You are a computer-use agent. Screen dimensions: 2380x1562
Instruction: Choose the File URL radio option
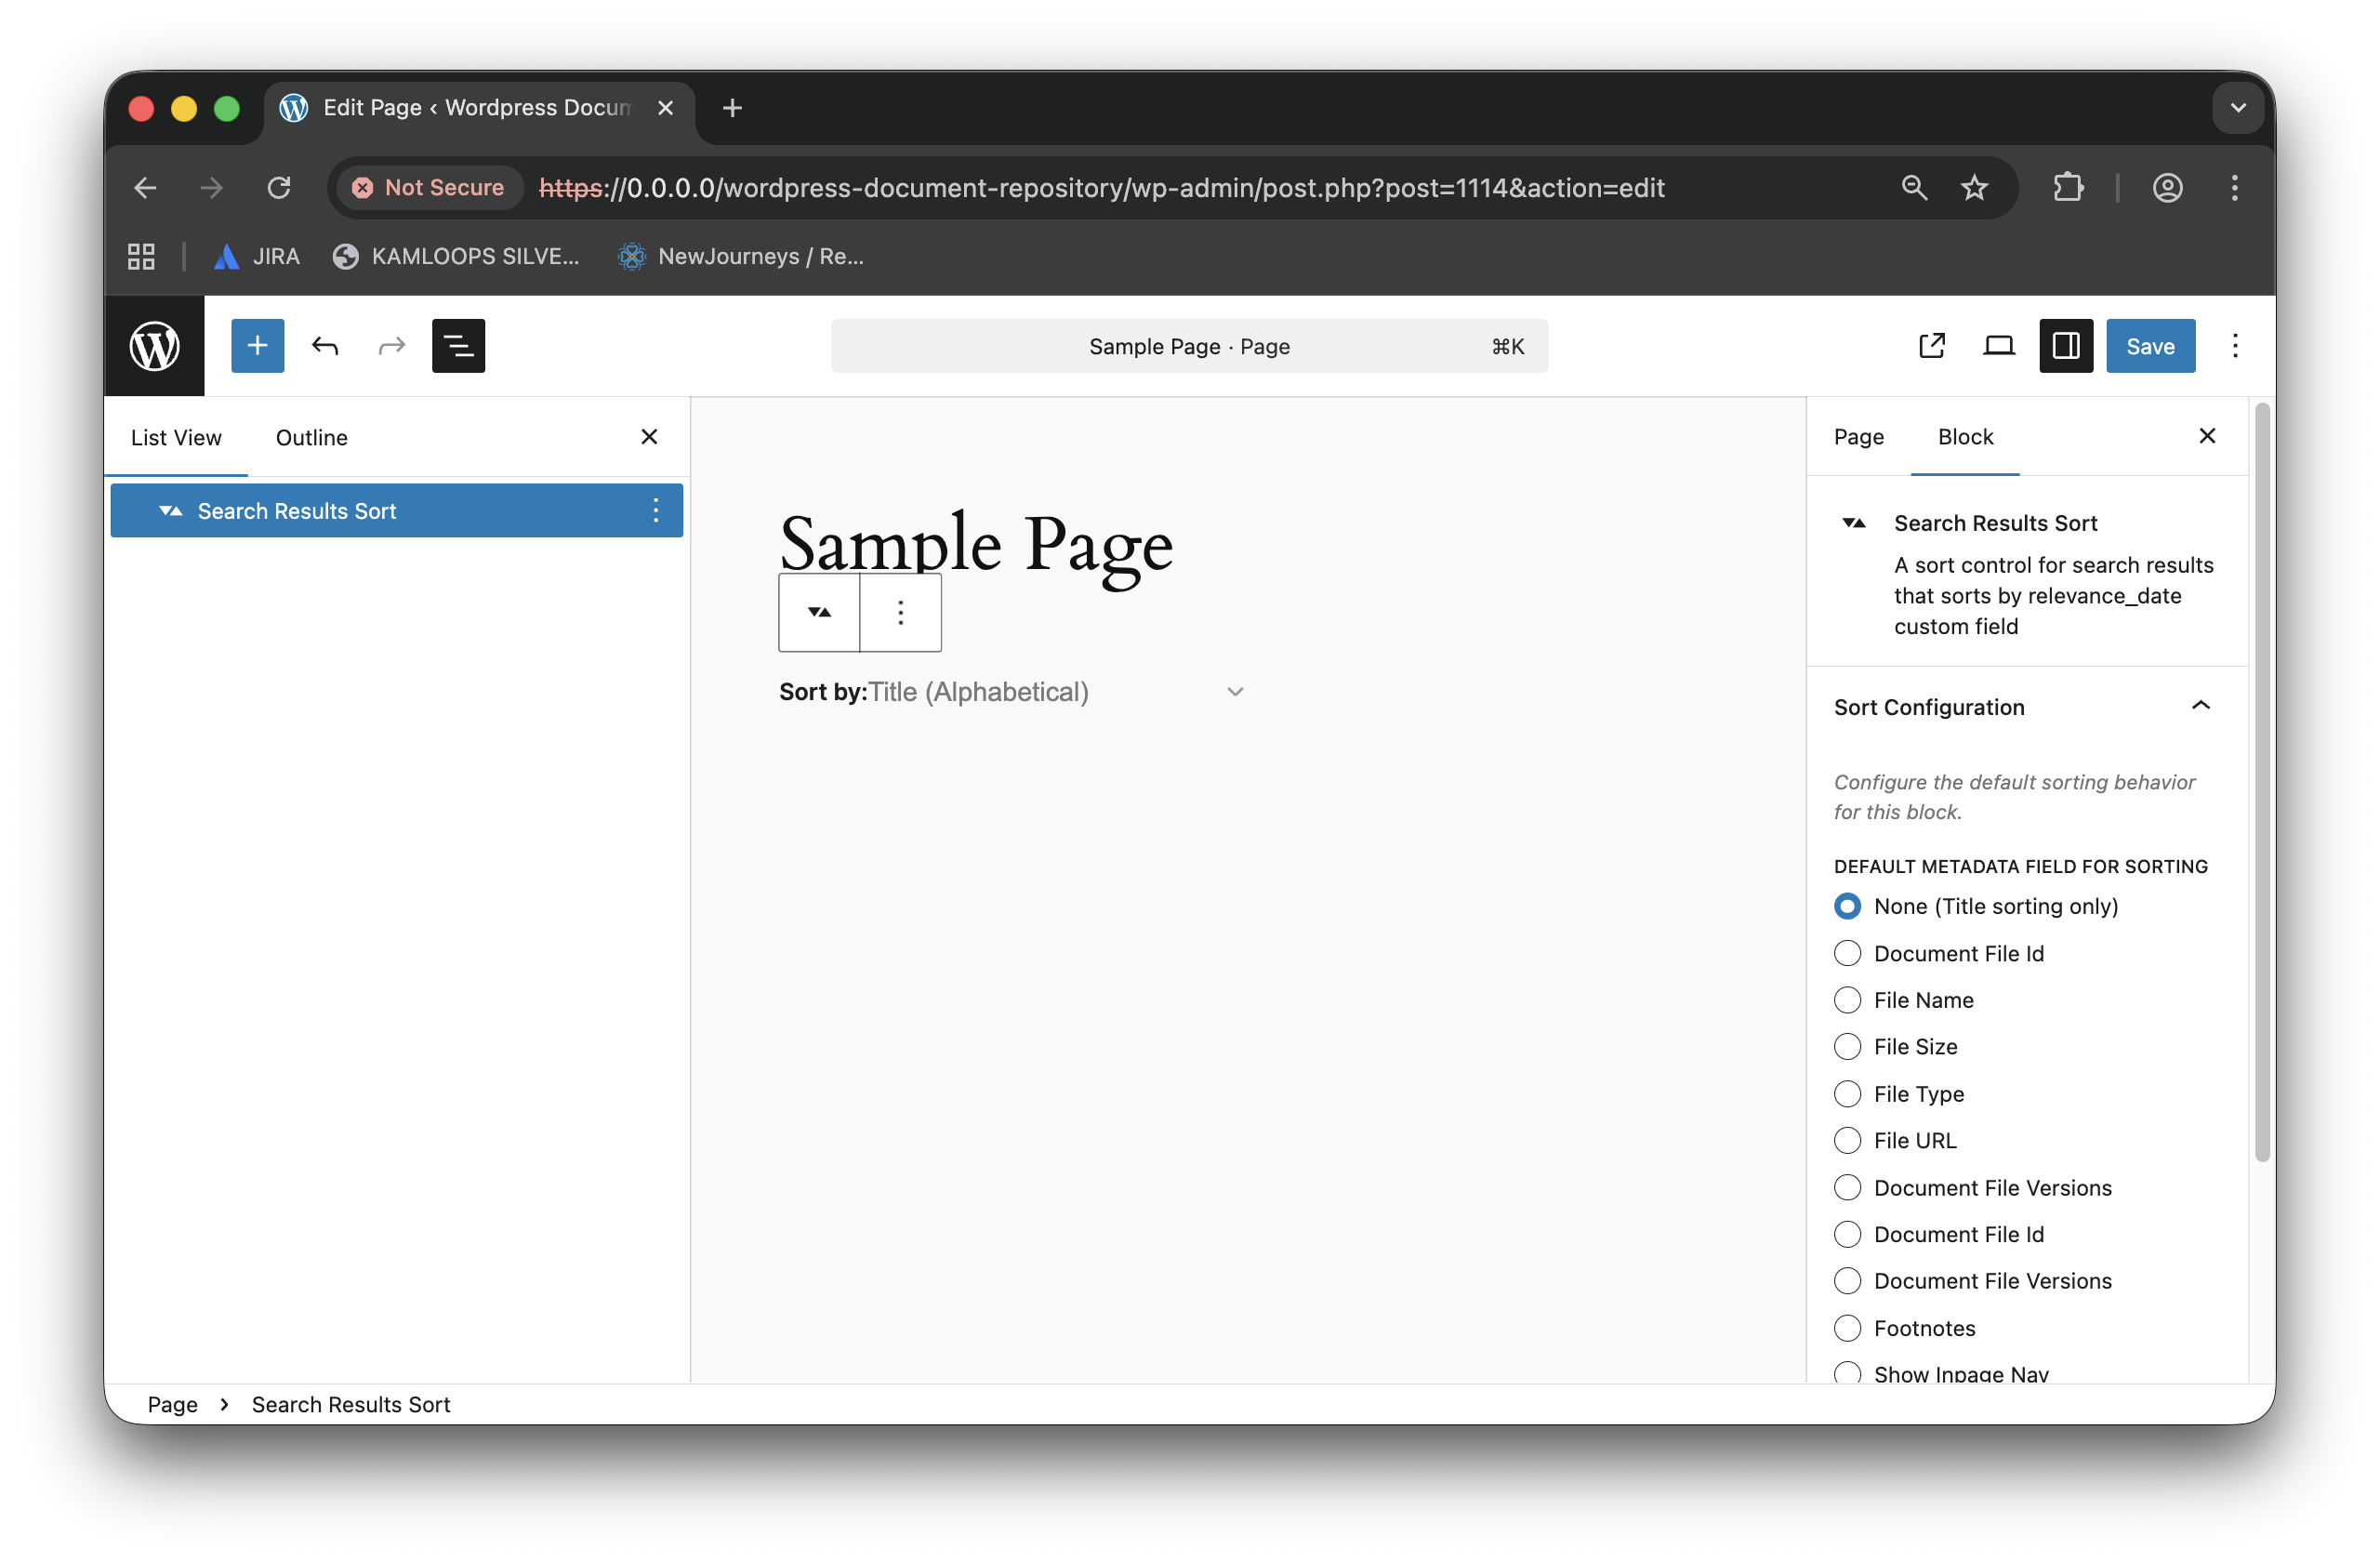pos(1846,1141)
